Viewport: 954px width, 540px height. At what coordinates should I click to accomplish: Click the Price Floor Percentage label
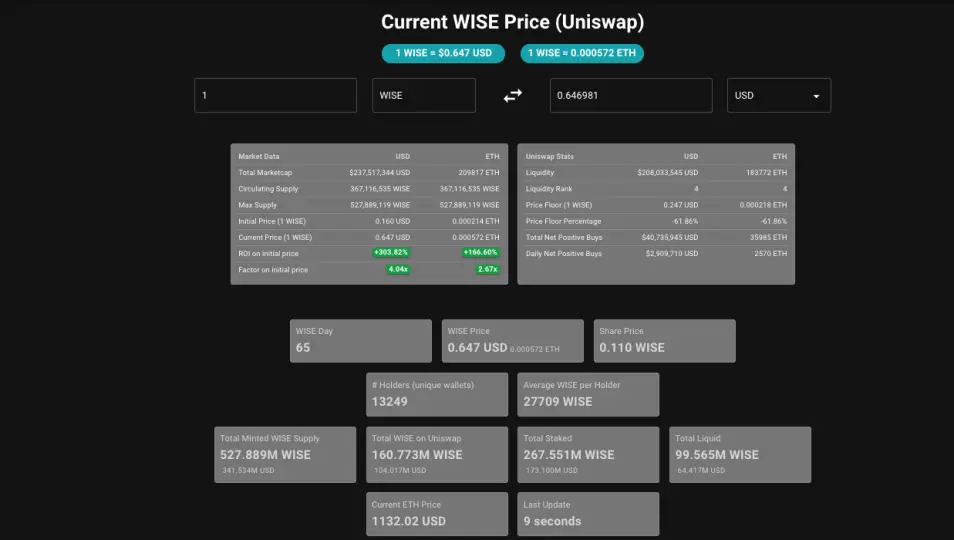(563, 221)
